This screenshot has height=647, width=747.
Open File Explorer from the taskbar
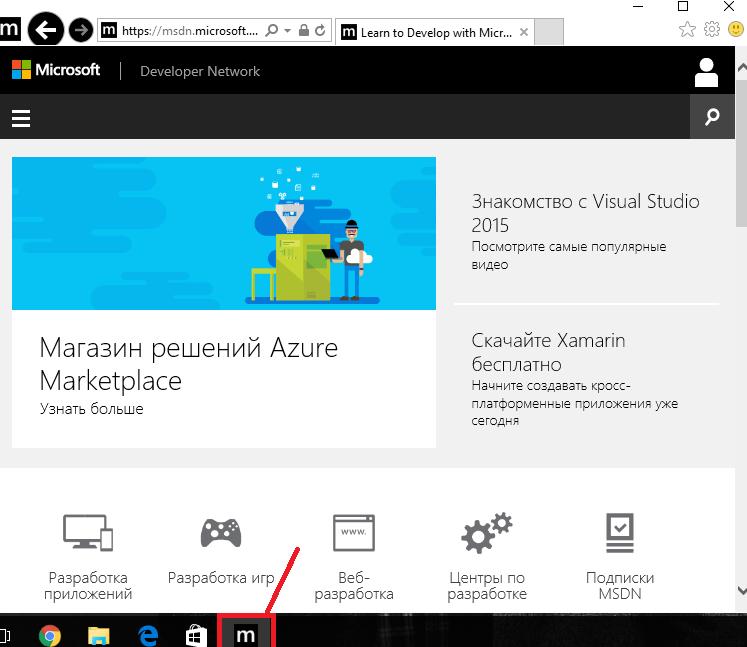[99, 636]
